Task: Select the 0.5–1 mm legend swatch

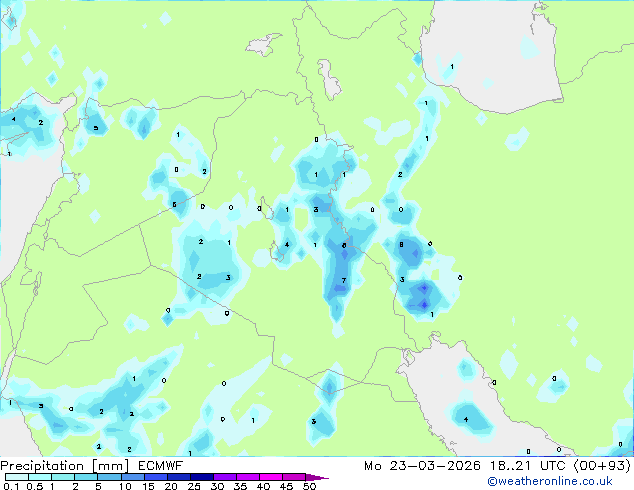Action: [x=40, y=477]
